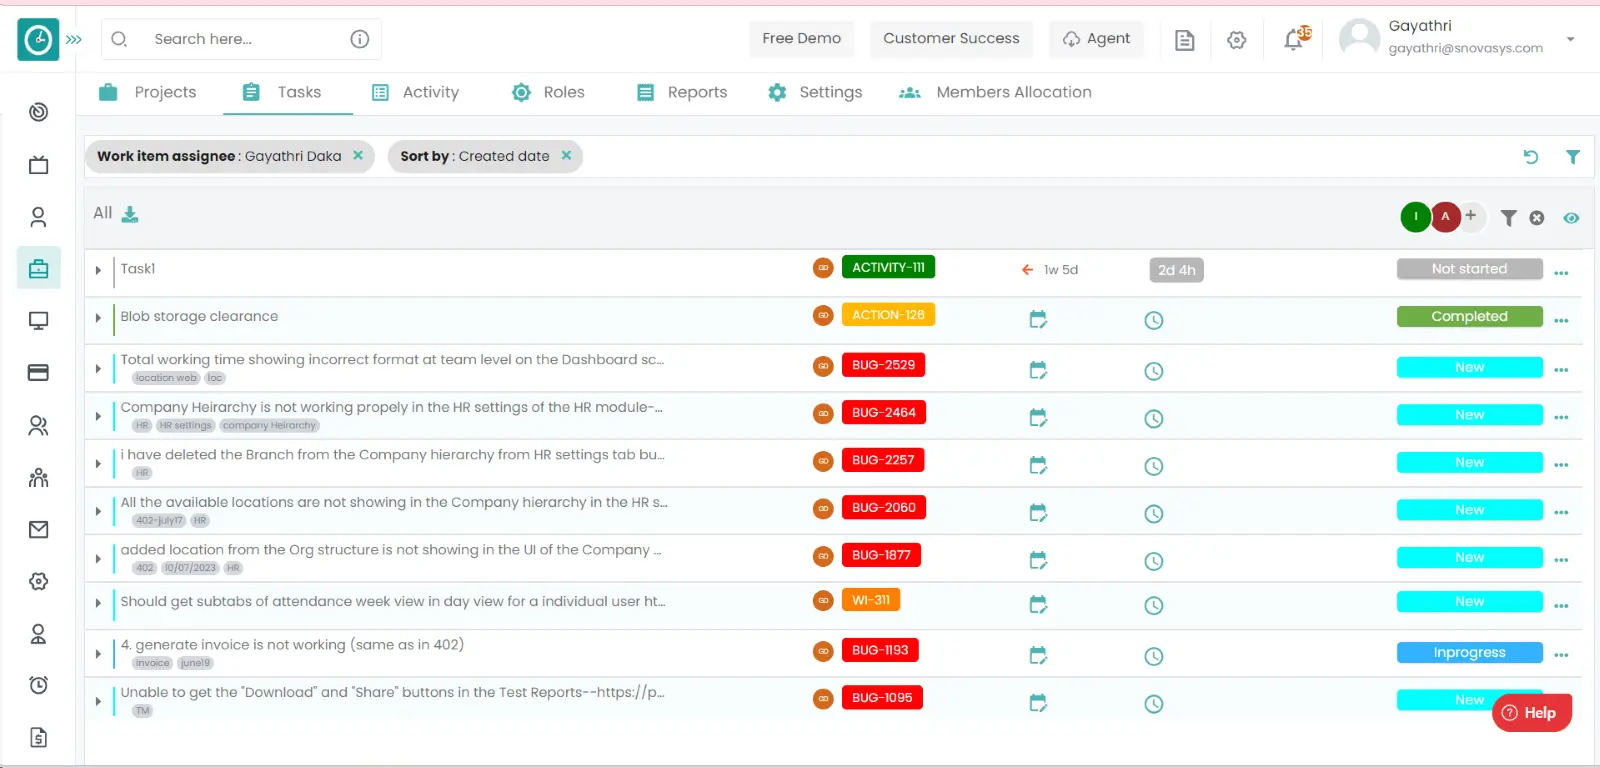Open Inprogress status of BUG-1193
Viewport: 1600px width, 768px height.
[1469, 652]
